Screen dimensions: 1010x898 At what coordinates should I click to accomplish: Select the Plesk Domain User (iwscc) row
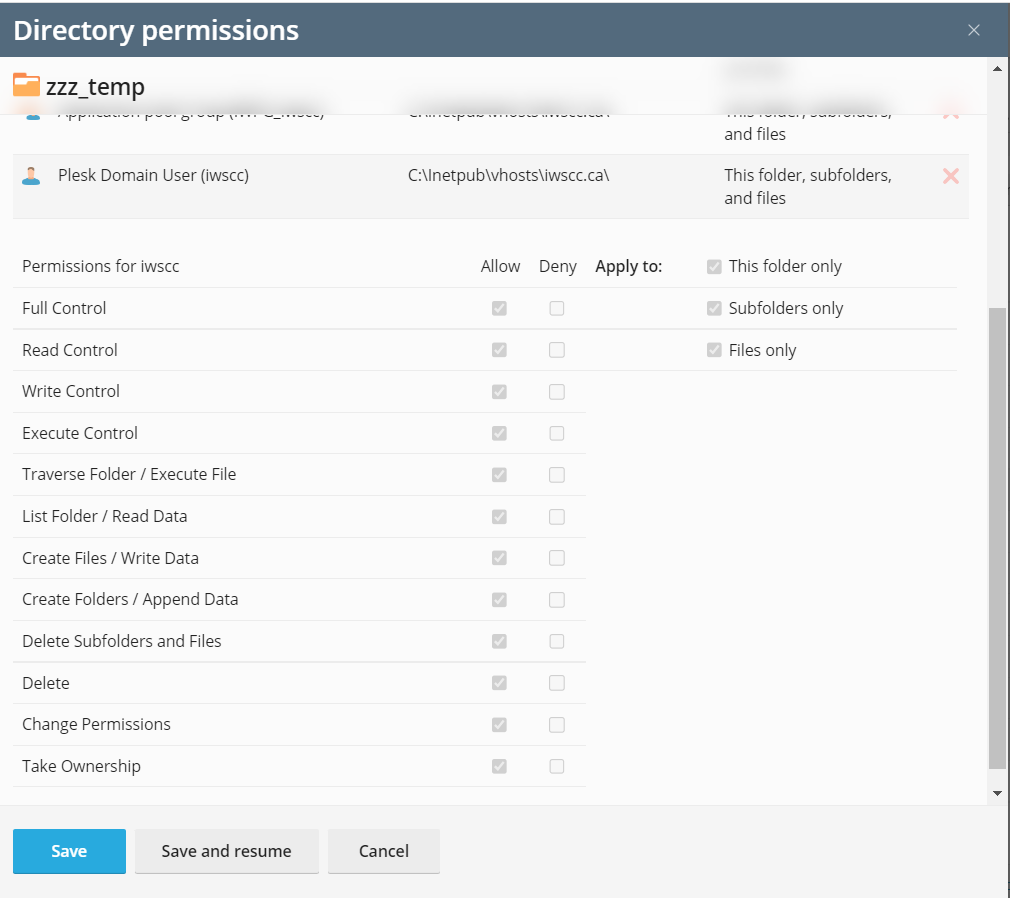click(490, 187)
